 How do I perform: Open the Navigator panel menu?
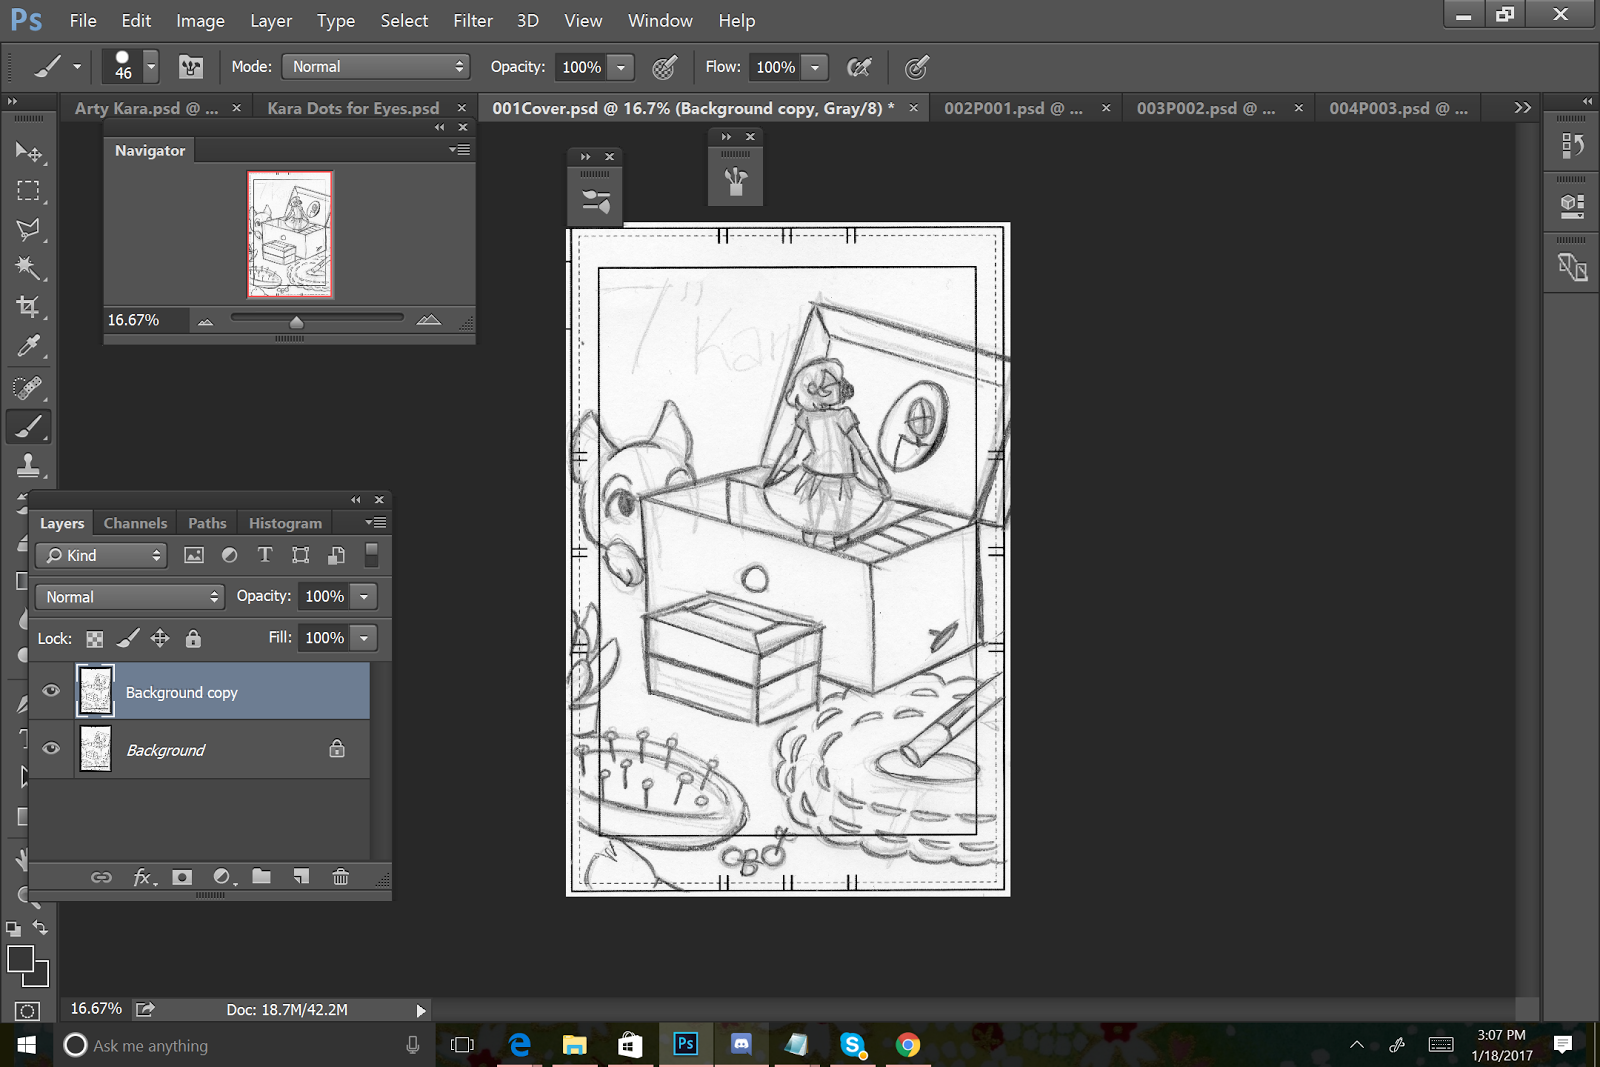pos(460,150)
